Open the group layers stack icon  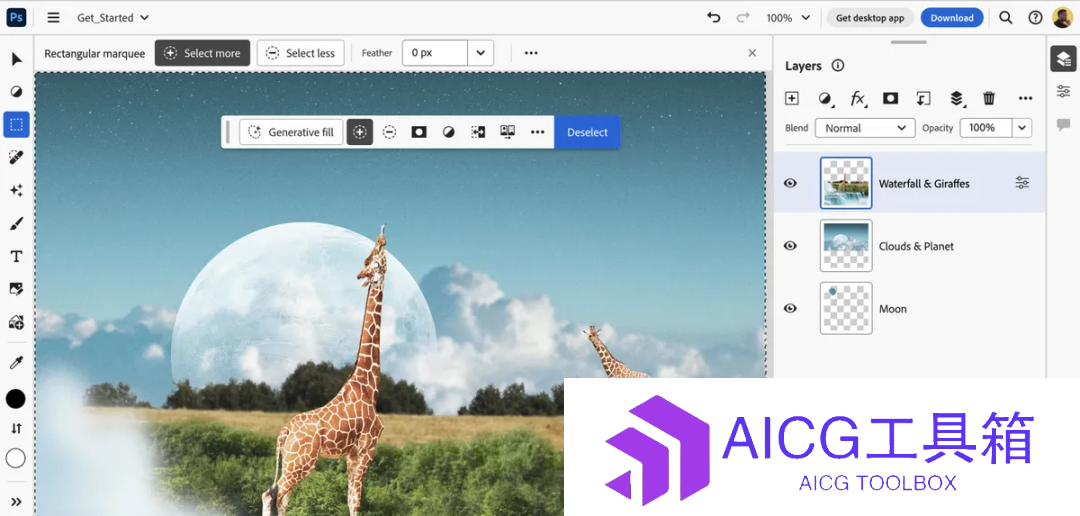pos(957,99)
